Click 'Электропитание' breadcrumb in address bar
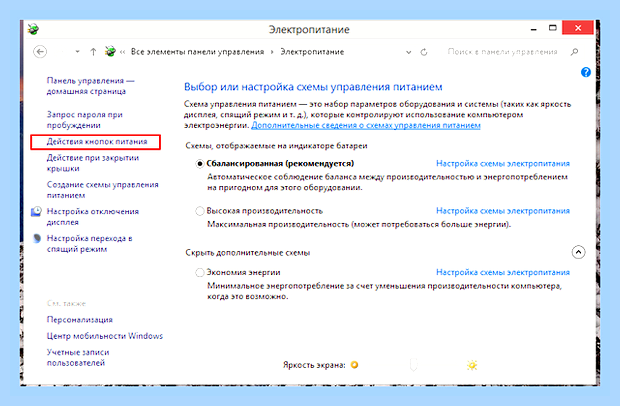This screenshot has width=620, height=406. coord(312,52)
